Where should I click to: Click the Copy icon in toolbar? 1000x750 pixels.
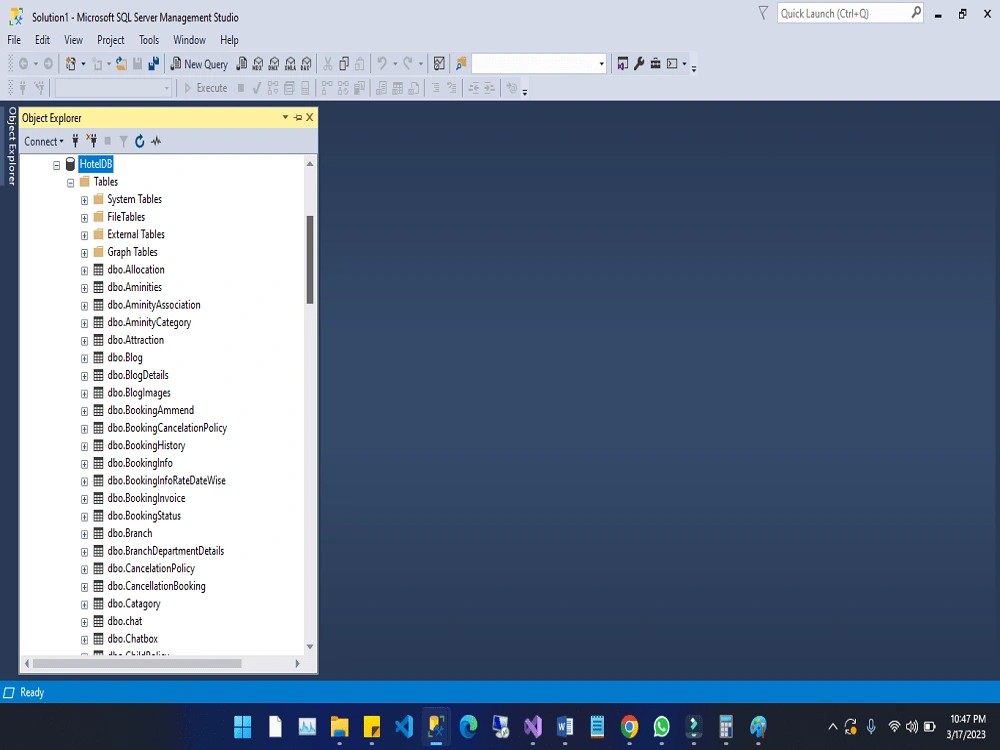(x=344, y=64)
